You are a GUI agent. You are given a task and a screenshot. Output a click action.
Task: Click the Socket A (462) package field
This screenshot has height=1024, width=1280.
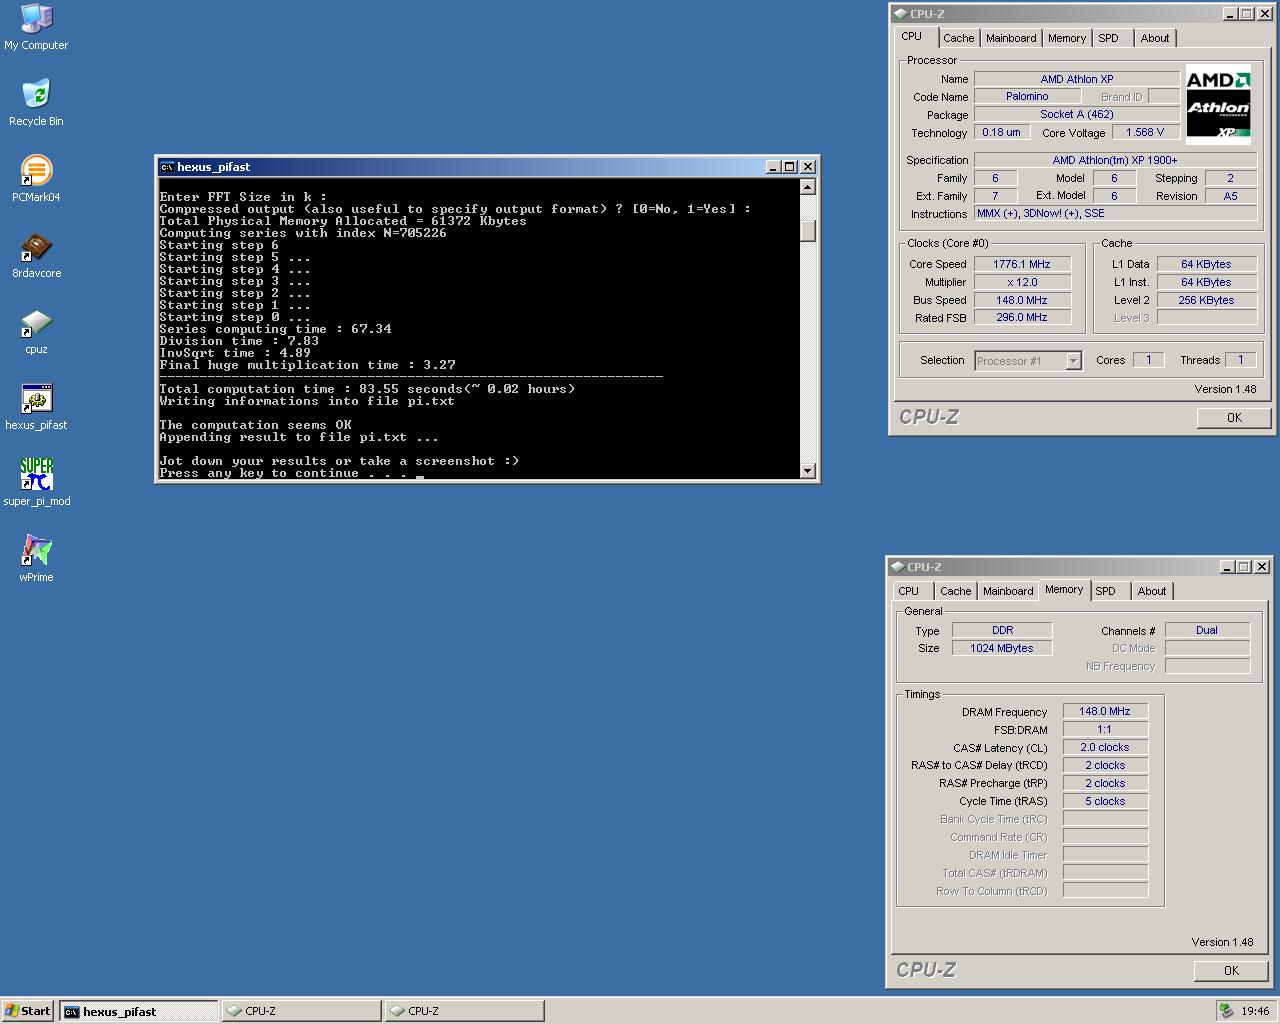point(1077,114)
